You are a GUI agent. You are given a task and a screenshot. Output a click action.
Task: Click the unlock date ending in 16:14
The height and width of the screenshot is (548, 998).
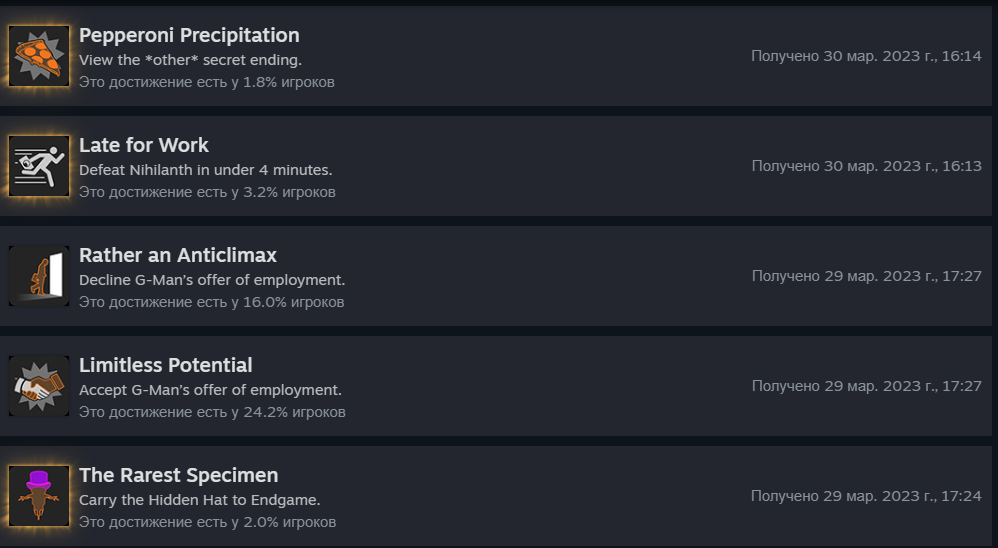click(x=866, y=56)
